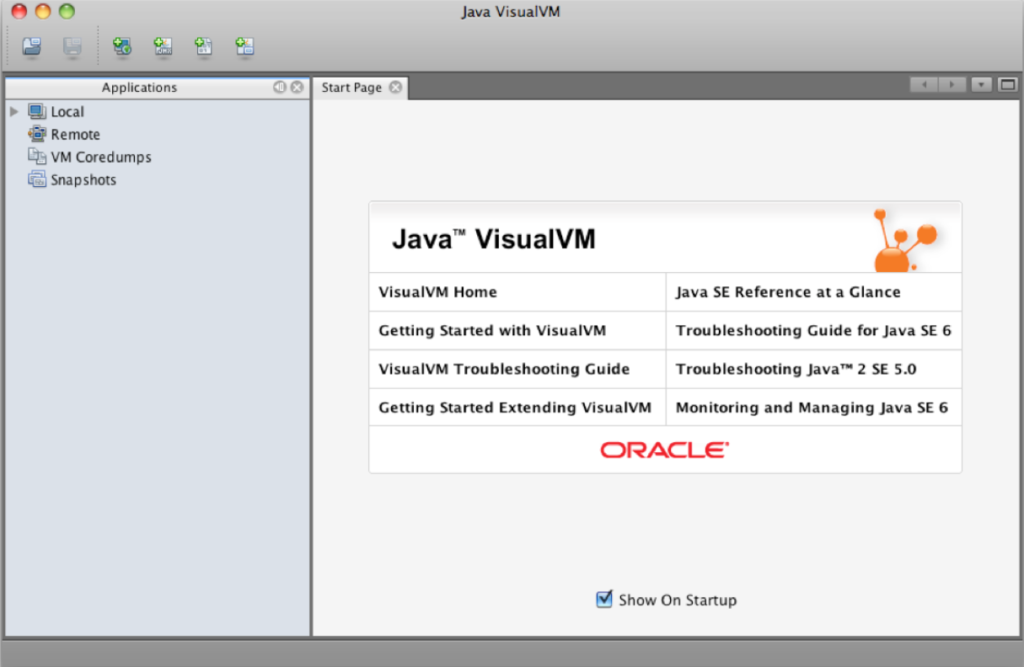
Task: Select the Snapshots tree label
Action: pos(84,180)
